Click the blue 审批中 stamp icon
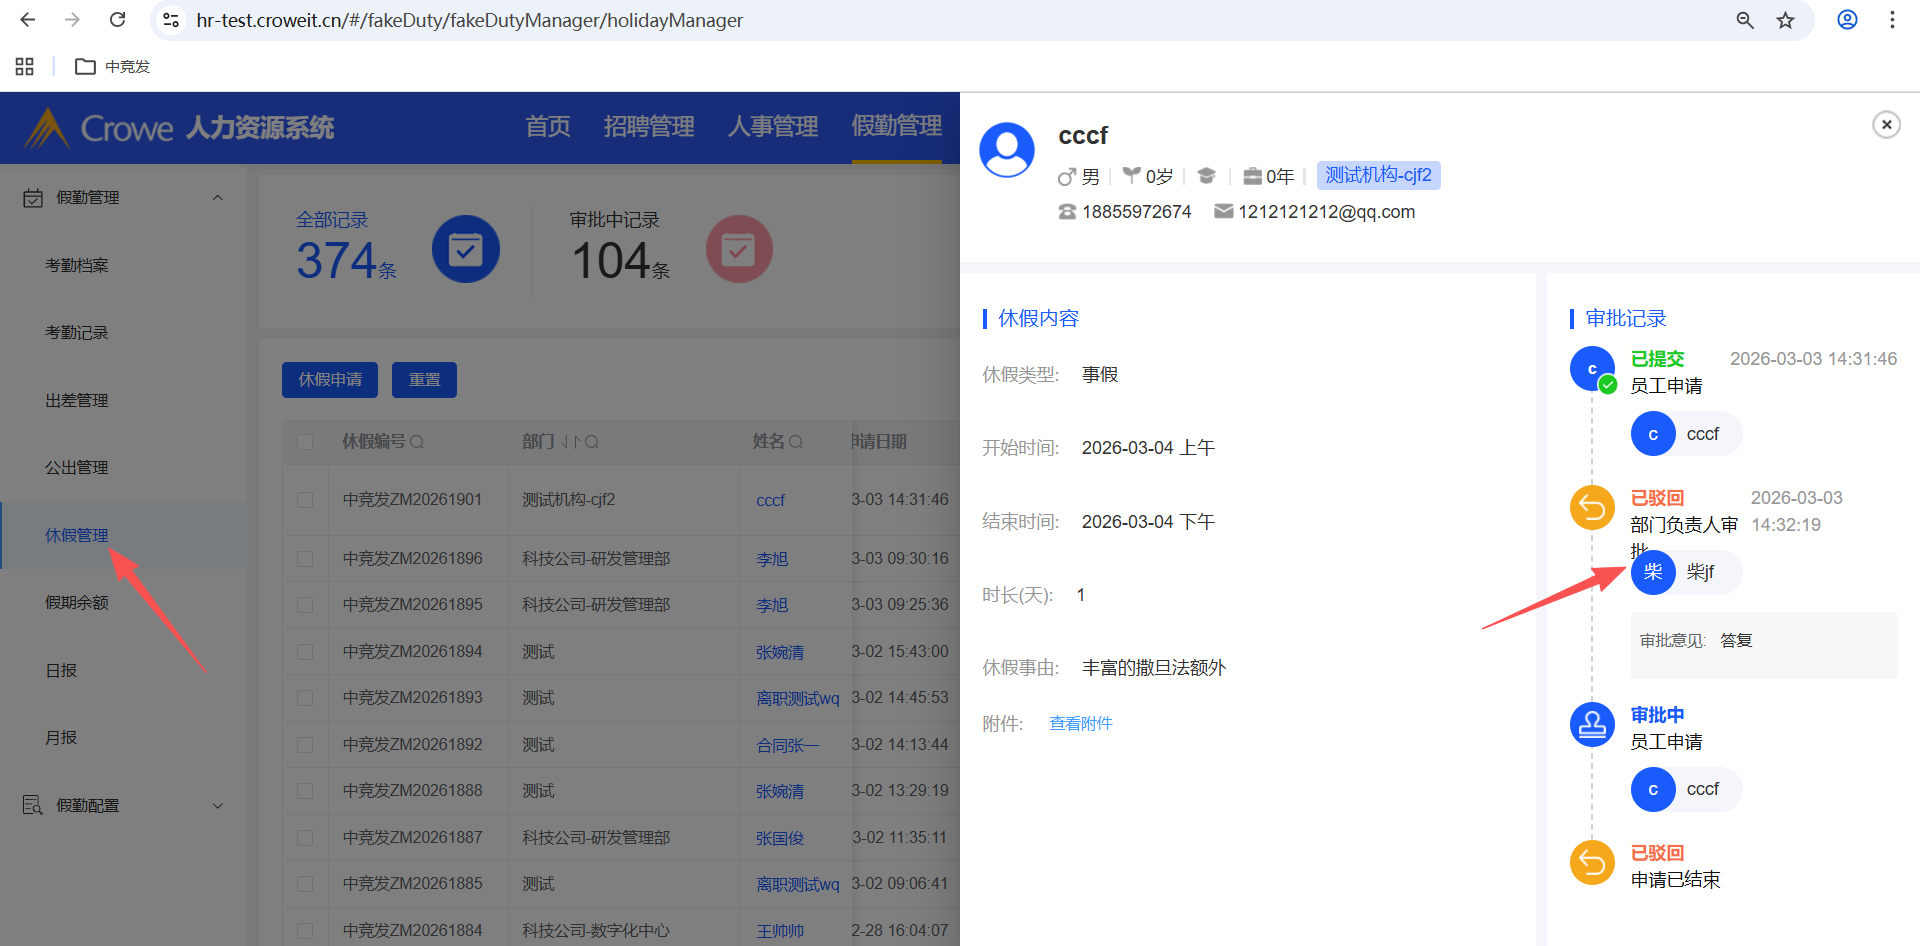This screenshot has height=946, width=1920. point(1592,725)
